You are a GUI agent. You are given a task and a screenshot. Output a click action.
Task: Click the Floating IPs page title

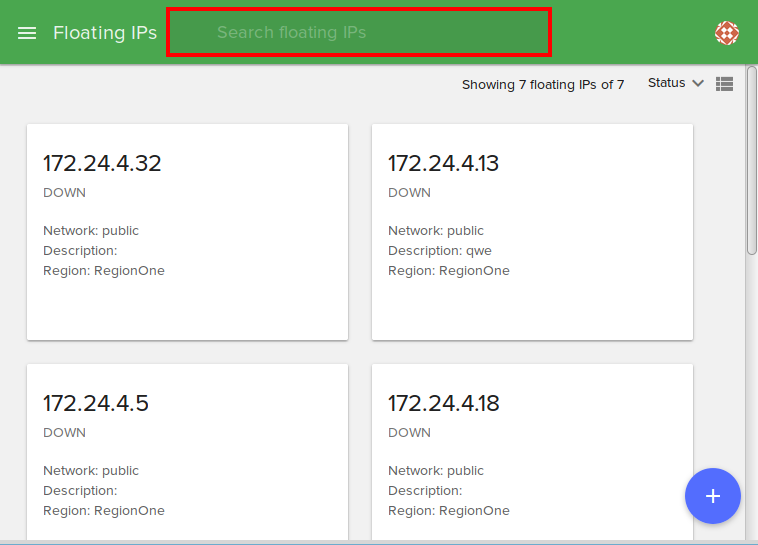[x=105, y=33]
